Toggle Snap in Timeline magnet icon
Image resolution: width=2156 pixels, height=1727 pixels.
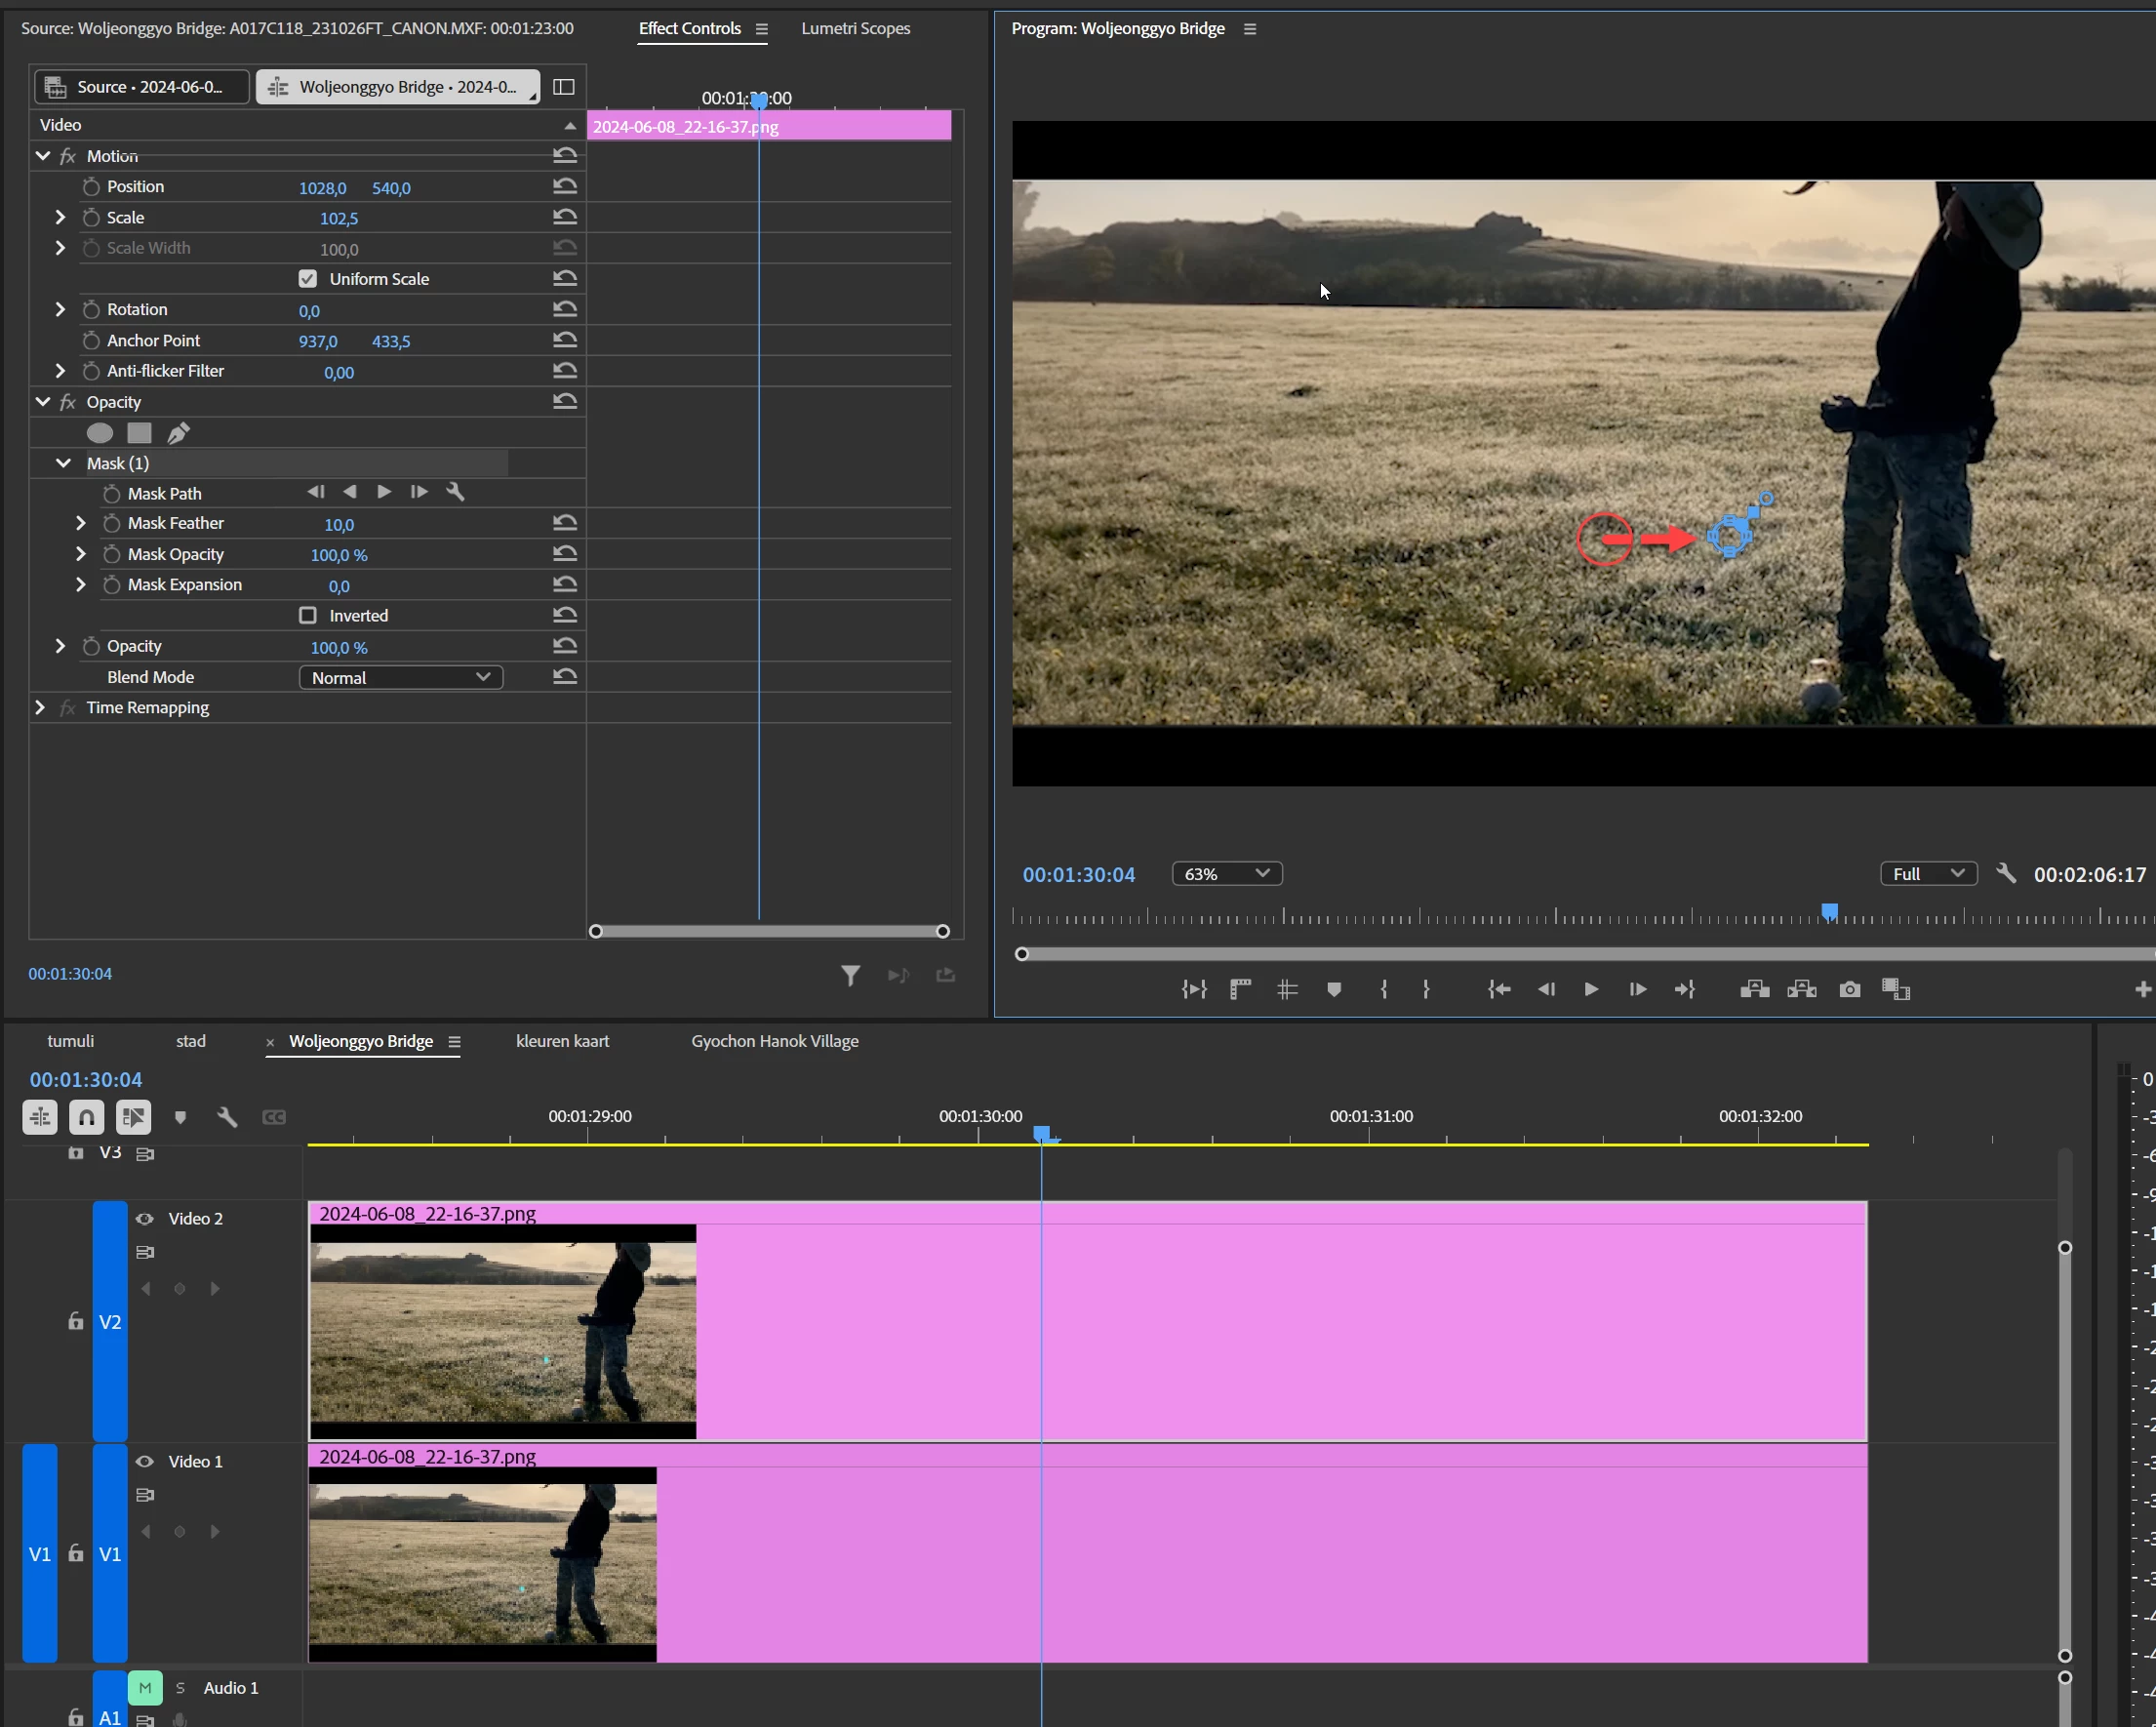coord(87,1117)
